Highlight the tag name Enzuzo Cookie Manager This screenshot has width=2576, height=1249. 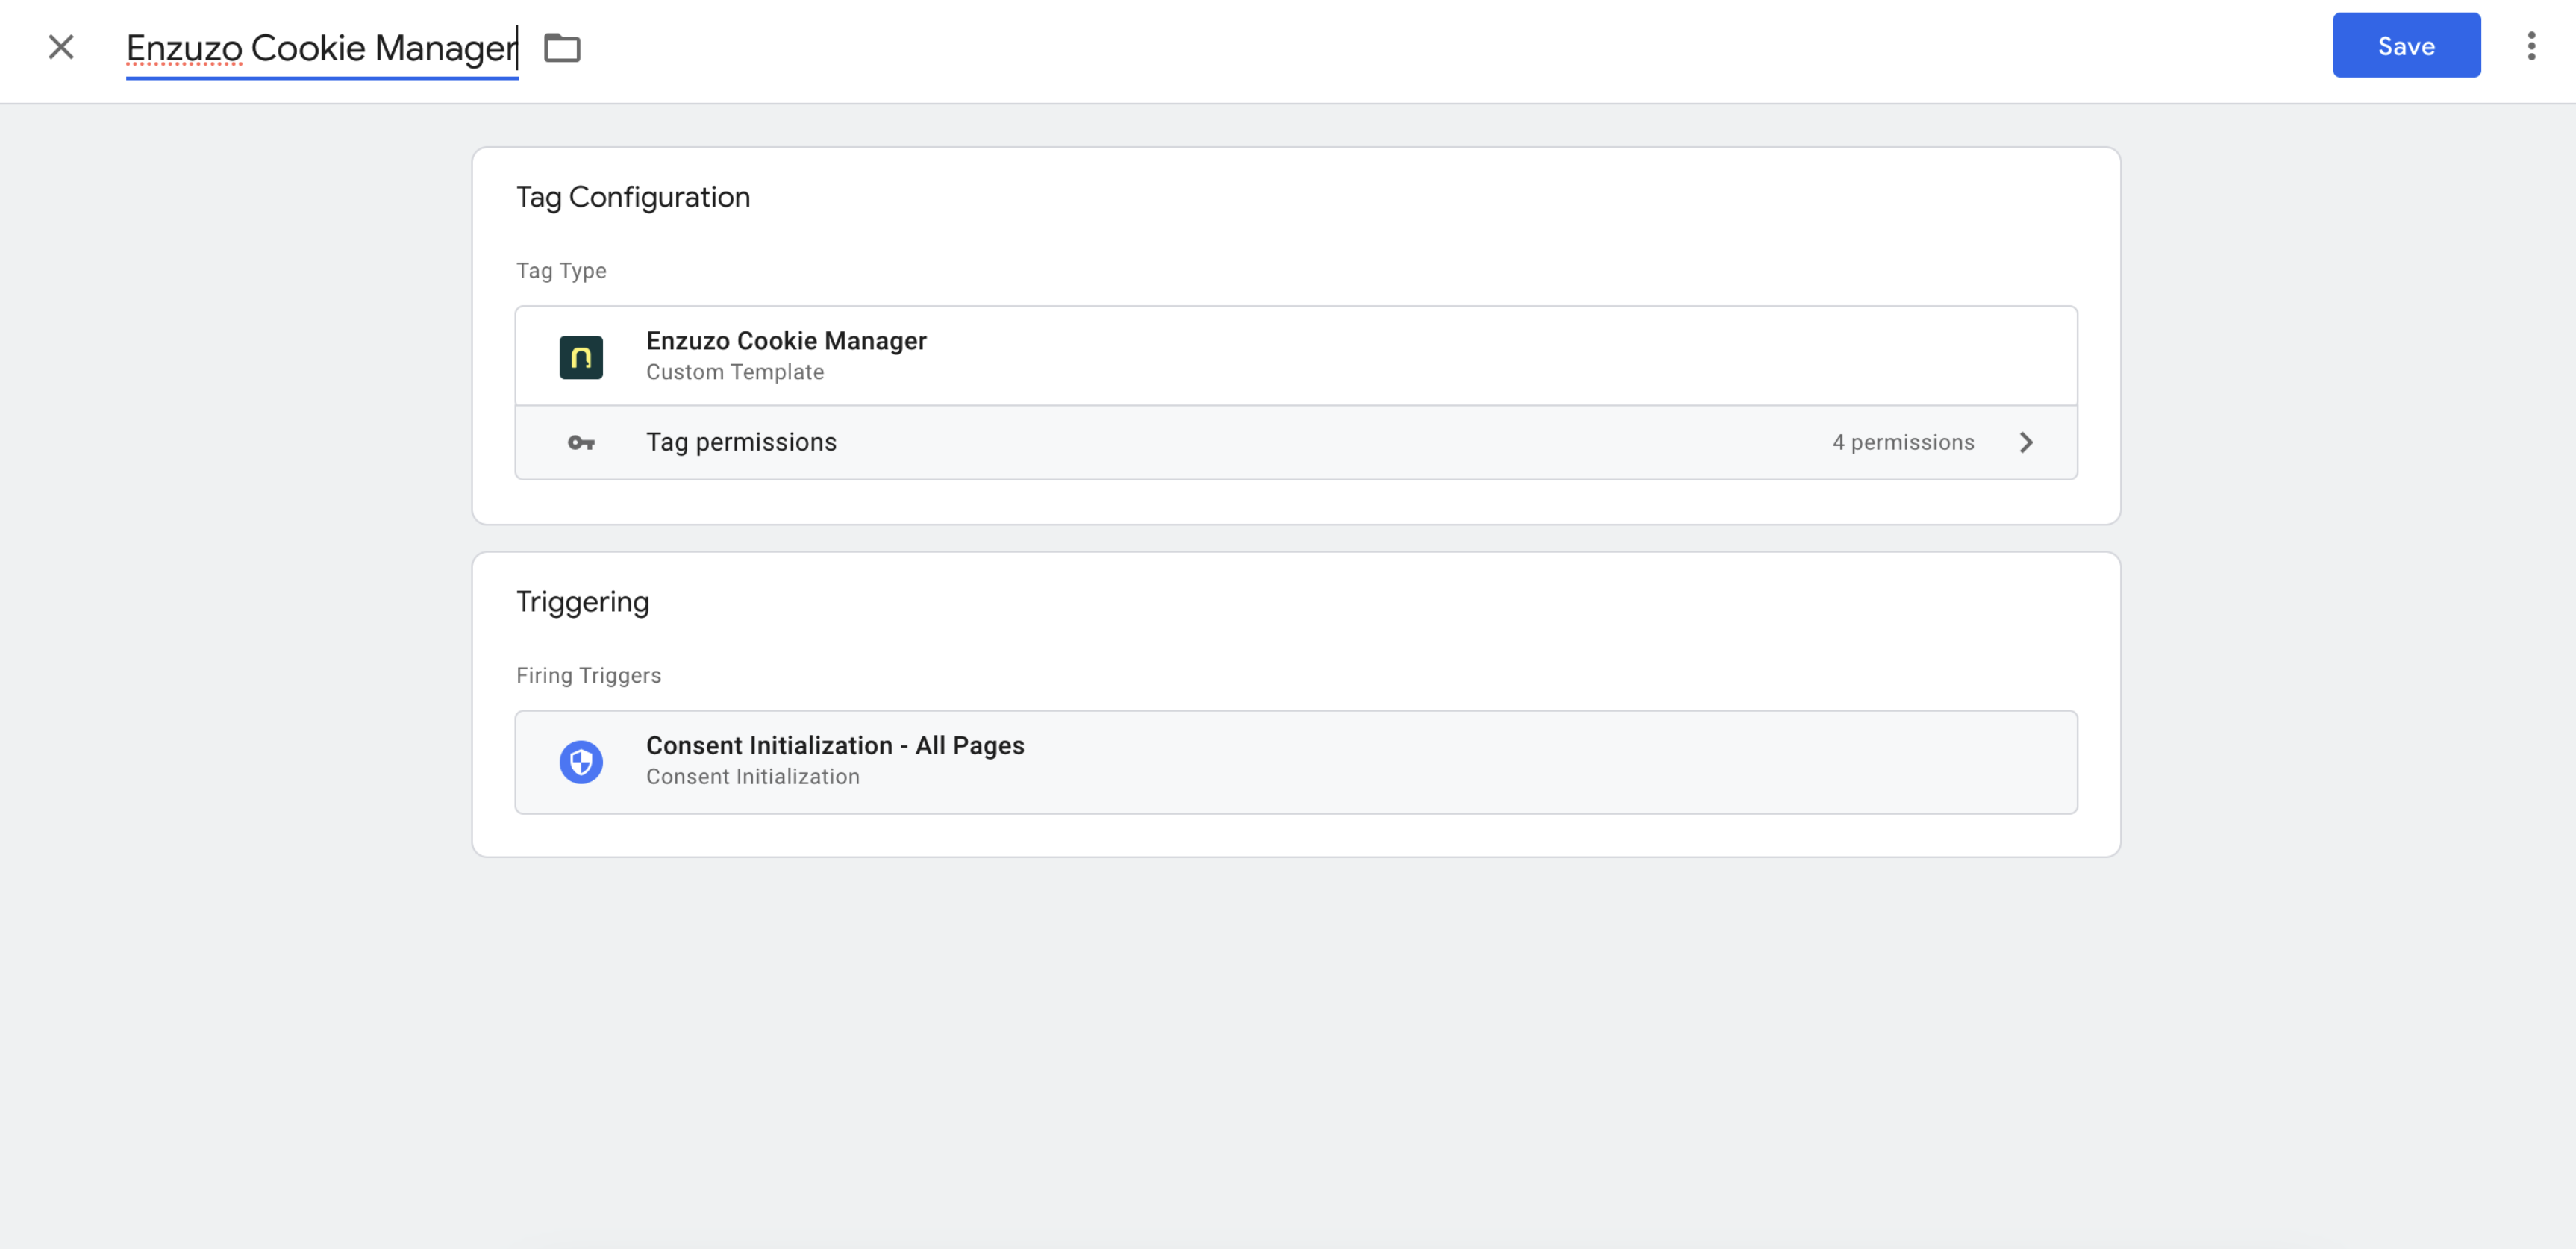[320, 47]
